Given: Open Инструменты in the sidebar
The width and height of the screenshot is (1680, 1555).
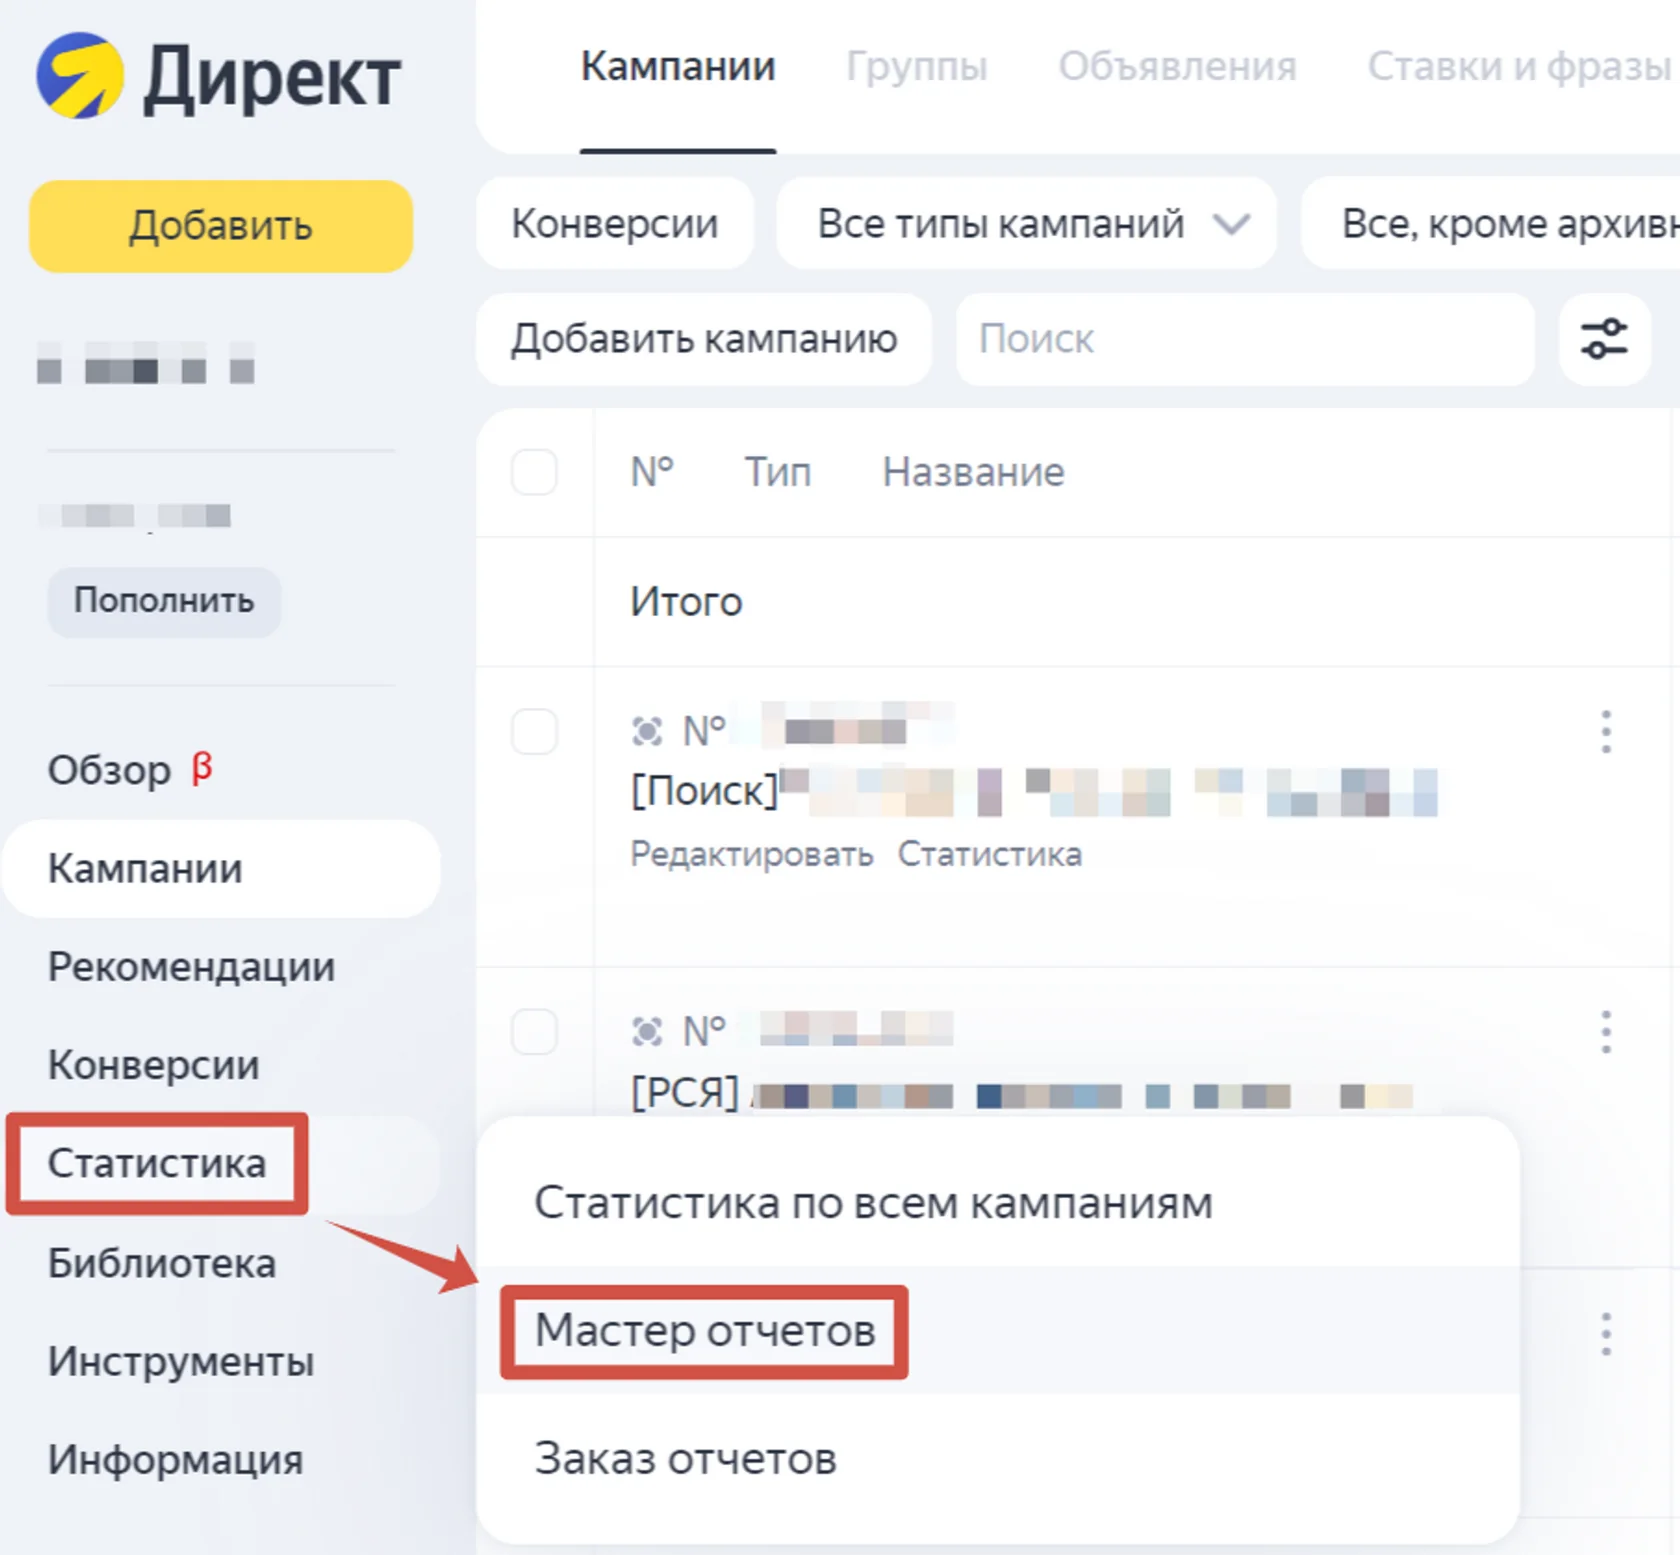Looking at the screenshot, I should click(x=181, y=1361).
